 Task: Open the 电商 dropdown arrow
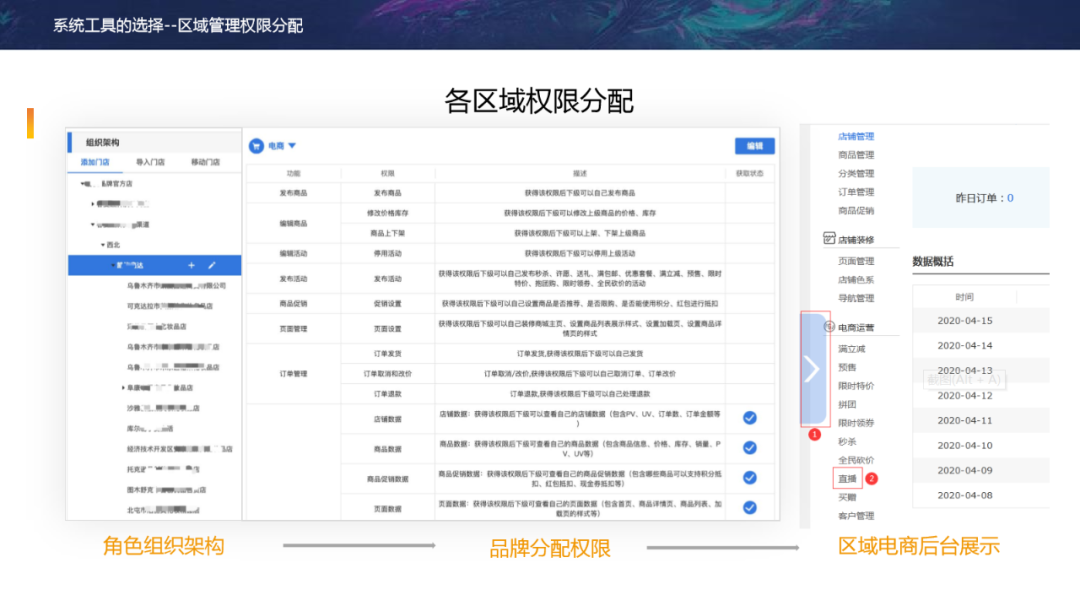(292, 146)
